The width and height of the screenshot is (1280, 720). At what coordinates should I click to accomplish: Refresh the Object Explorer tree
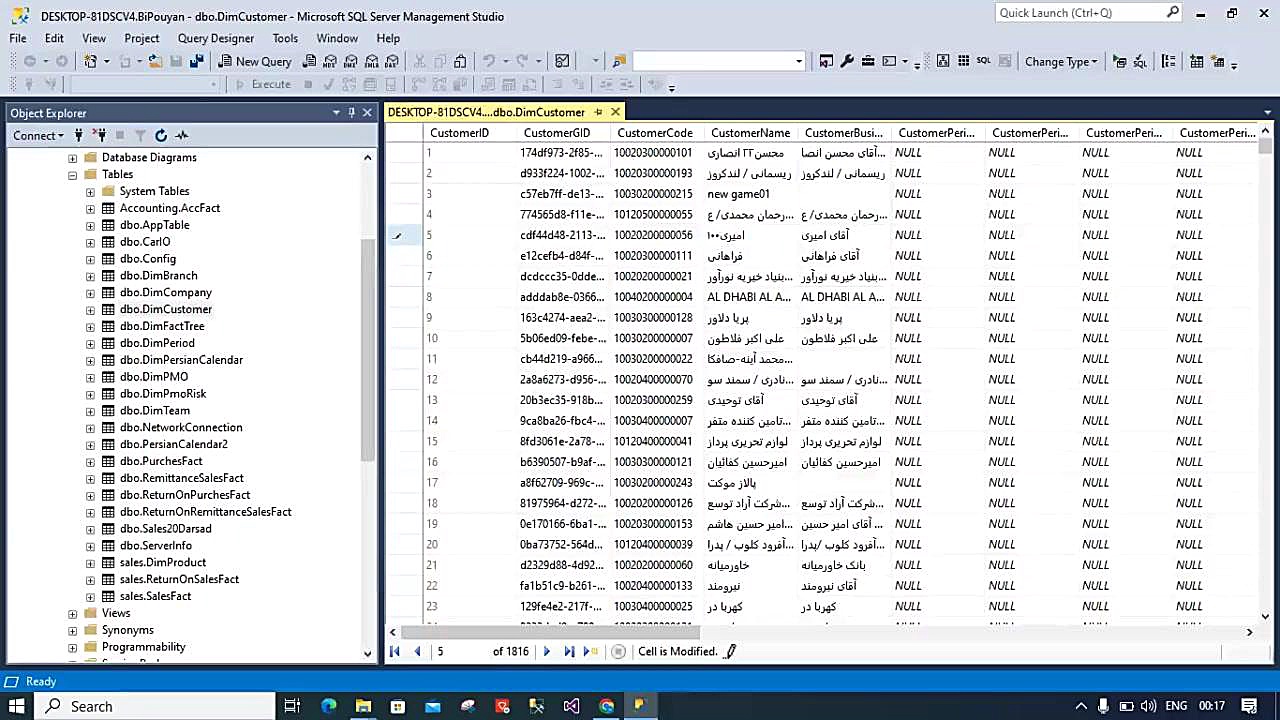[x=160, y=135]
